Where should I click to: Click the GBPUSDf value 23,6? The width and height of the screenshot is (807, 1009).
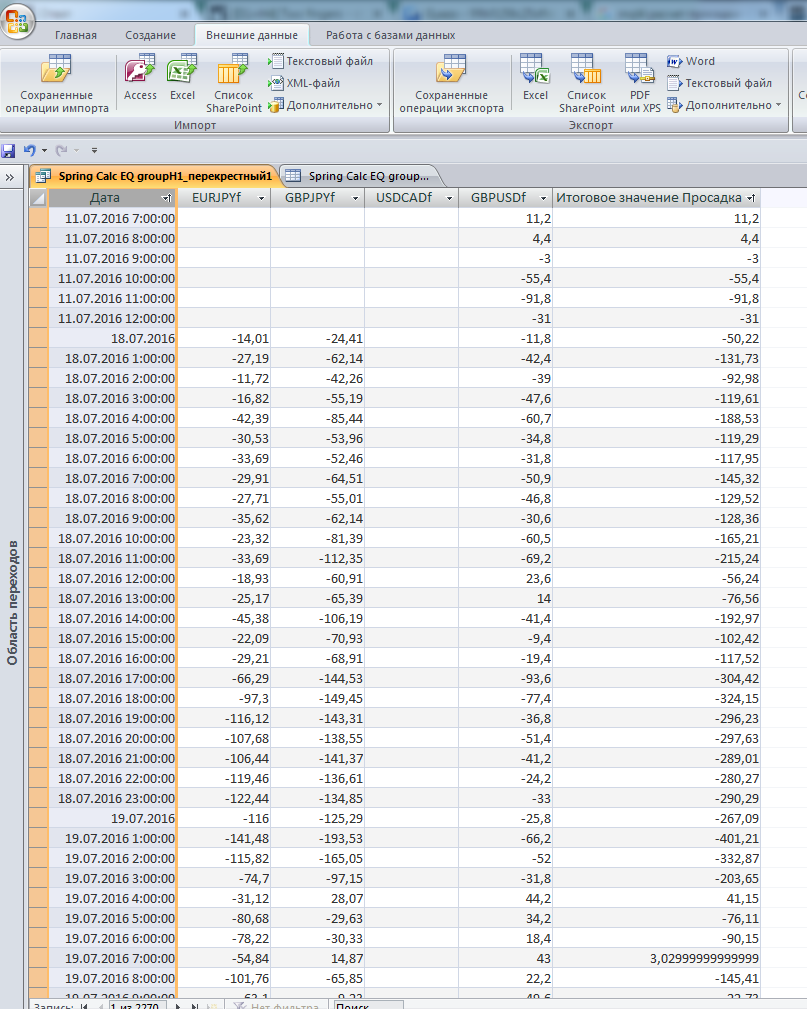click(x=506, y=579)
